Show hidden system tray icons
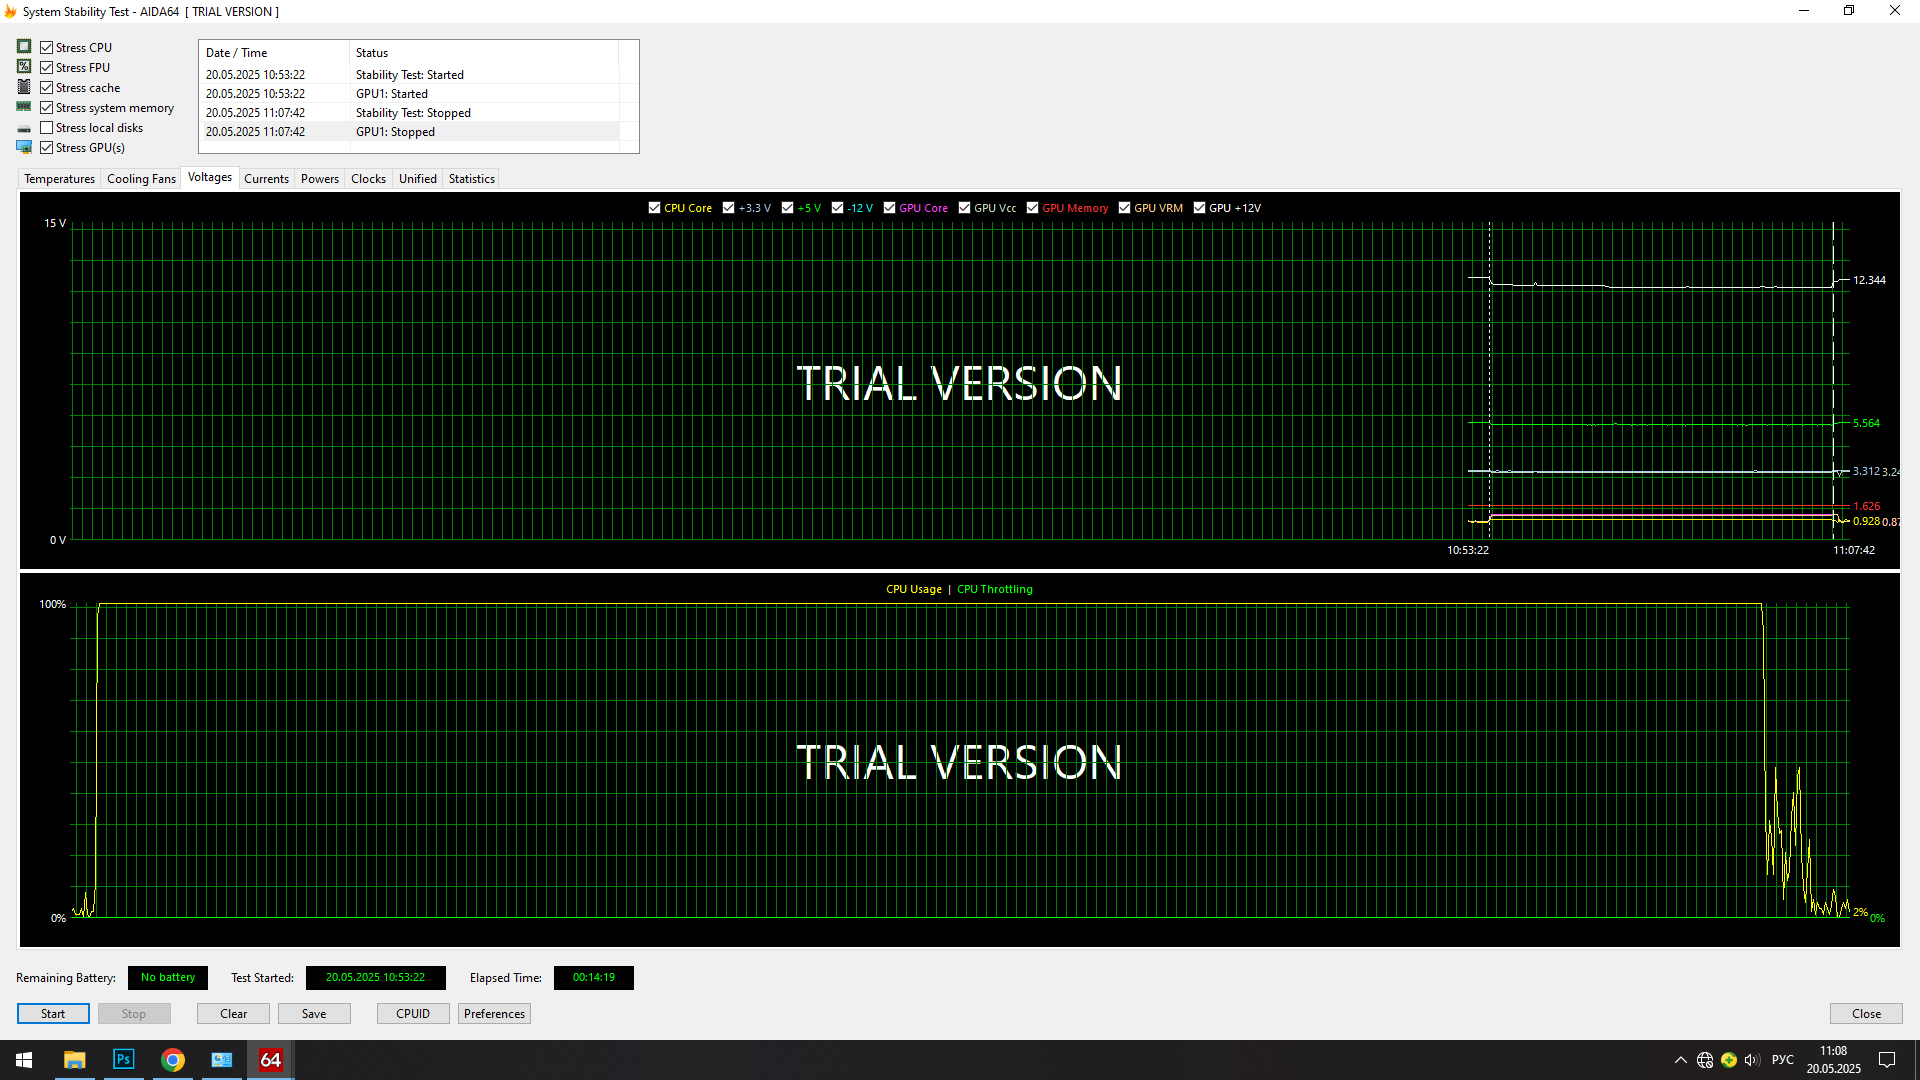Screen dimensions: 1920x1080 (x=1680, y=1060)
